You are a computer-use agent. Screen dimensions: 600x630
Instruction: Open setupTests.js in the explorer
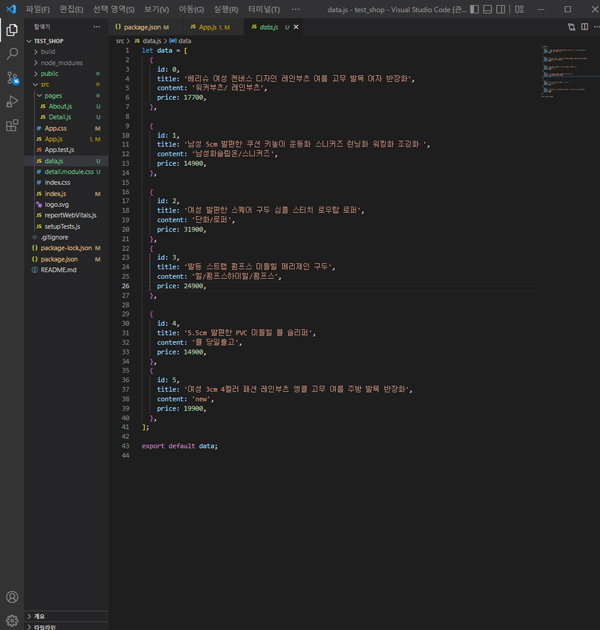coord(66,226)
